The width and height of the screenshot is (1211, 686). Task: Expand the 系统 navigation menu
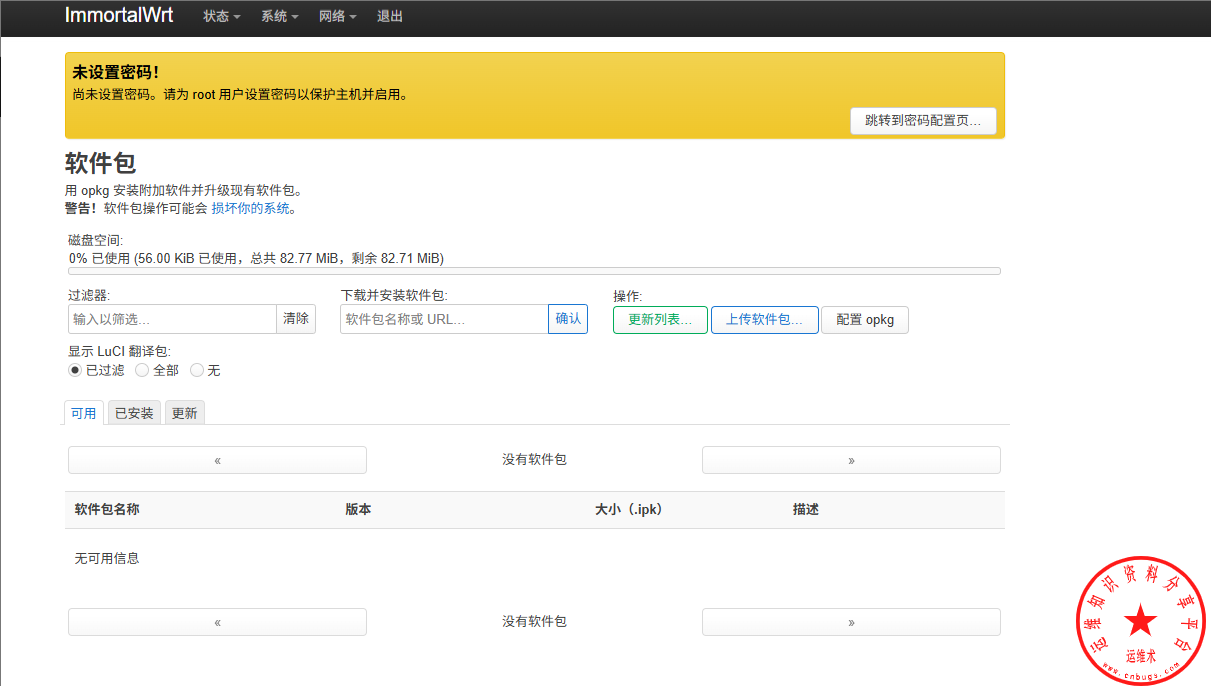pyautogui.click(x=279, y=17)
